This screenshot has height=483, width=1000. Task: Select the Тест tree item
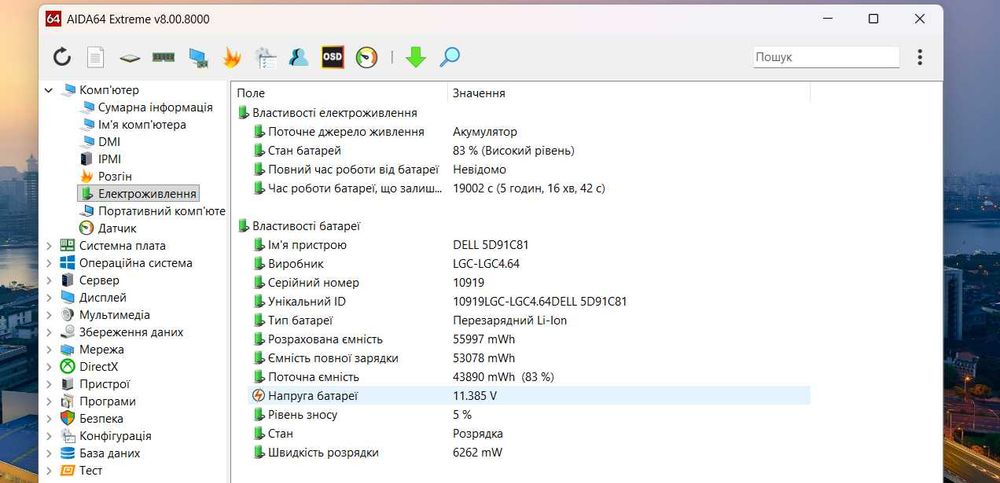coord(91,470)
